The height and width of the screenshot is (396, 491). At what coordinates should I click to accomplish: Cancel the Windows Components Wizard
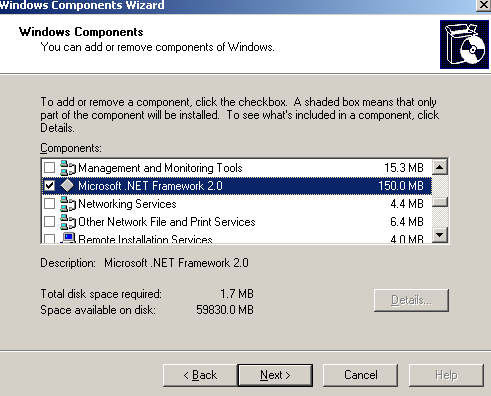click(360, 375)
